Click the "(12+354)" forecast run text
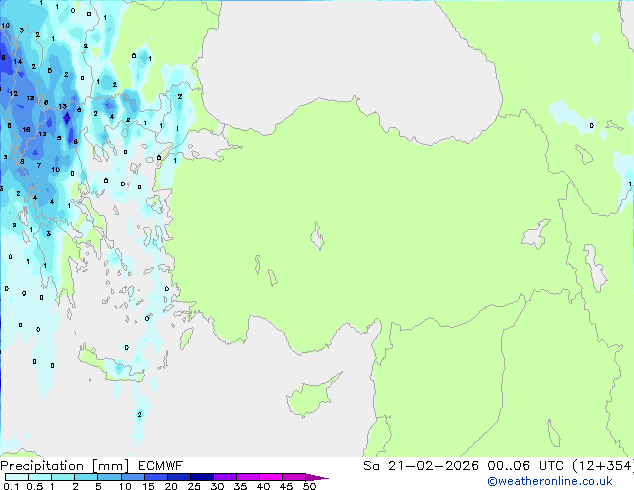 pyautogui.click(x=602, y=466)
